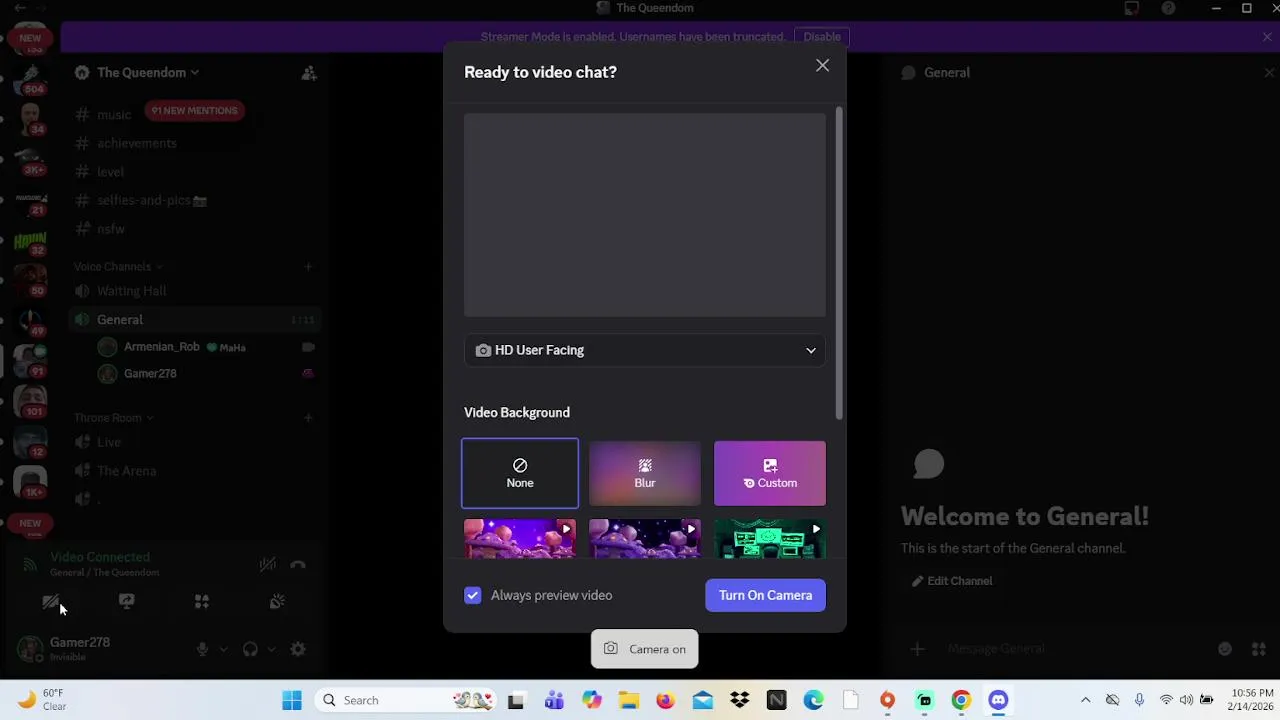1280x720 pixels.
Task: Open the achievements text channel
Action: [x=137, y=143]
